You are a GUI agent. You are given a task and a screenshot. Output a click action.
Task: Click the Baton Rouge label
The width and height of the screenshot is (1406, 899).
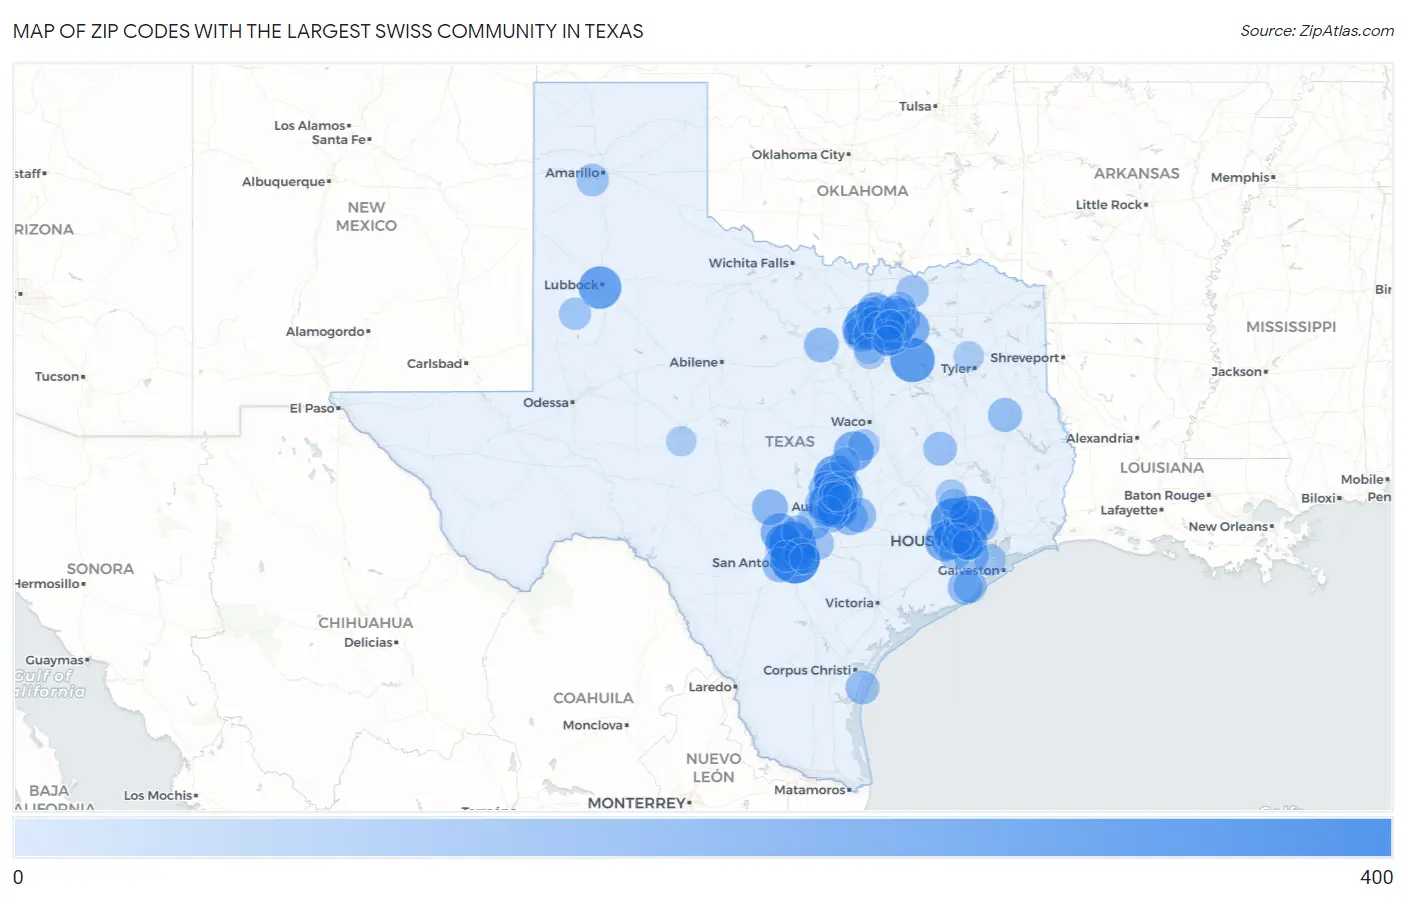pos(1167,495)
